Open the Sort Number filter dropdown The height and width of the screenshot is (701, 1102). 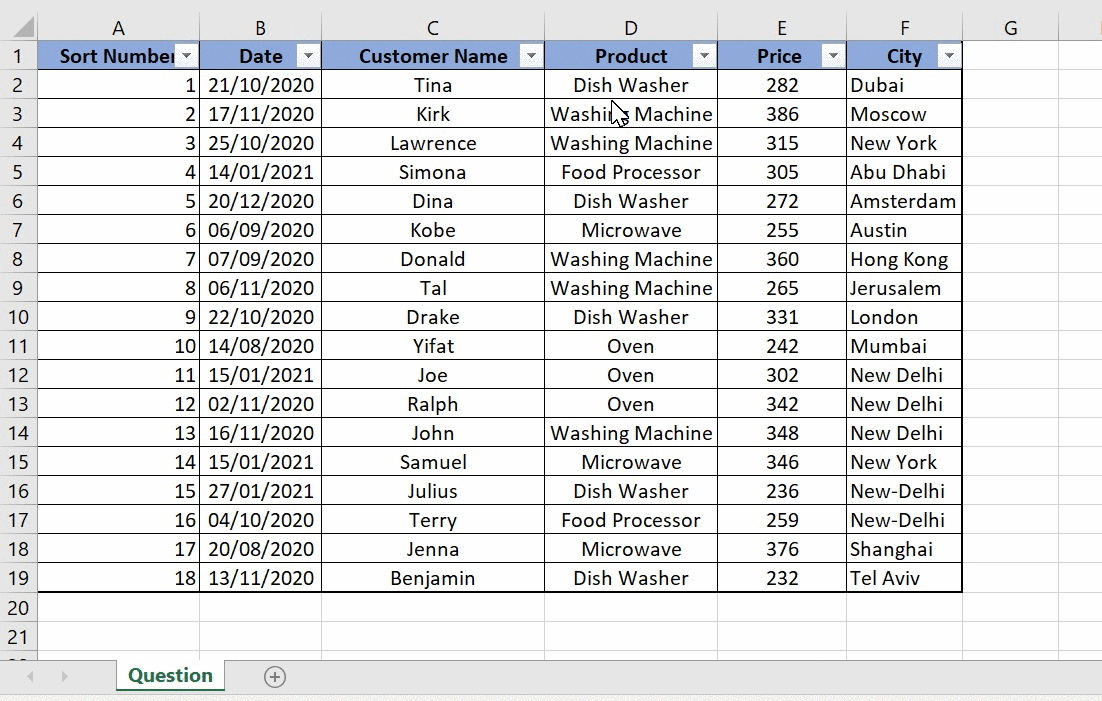pos(186,56)
